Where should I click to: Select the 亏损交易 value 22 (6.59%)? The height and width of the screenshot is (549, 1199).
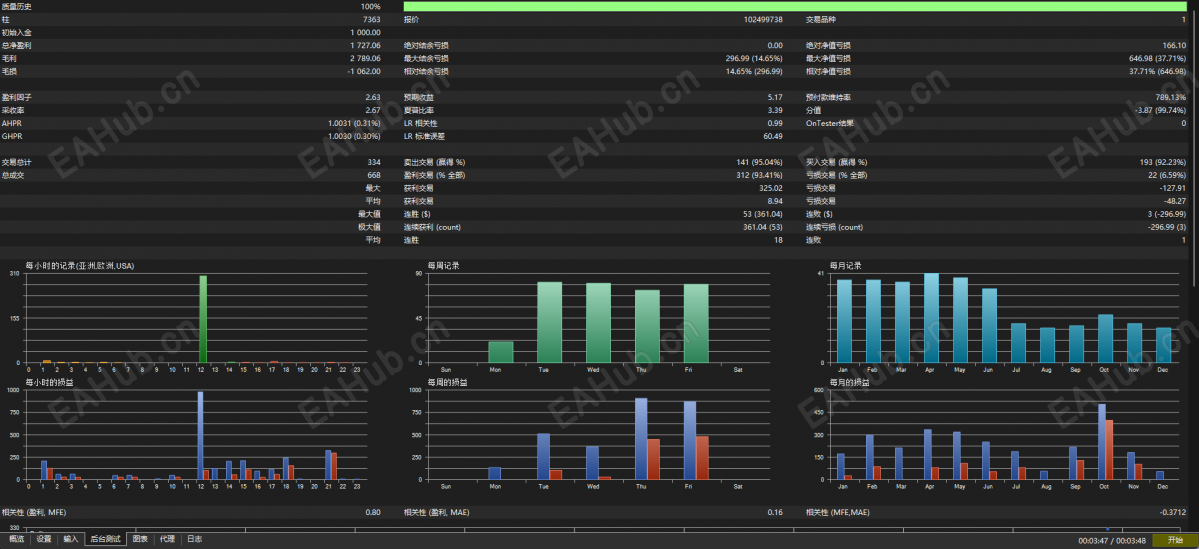(x=1165, y=175)
